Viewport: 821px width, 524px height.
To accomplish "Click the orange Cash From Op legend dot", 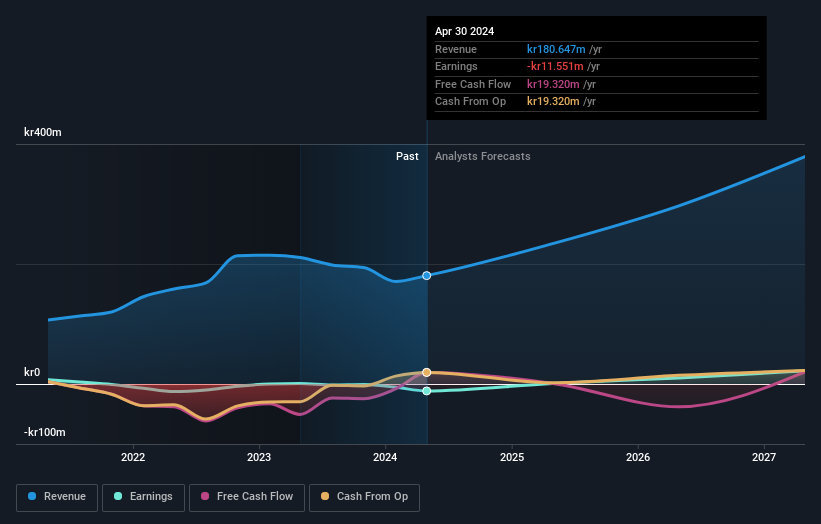I will (x=325, y=496).
